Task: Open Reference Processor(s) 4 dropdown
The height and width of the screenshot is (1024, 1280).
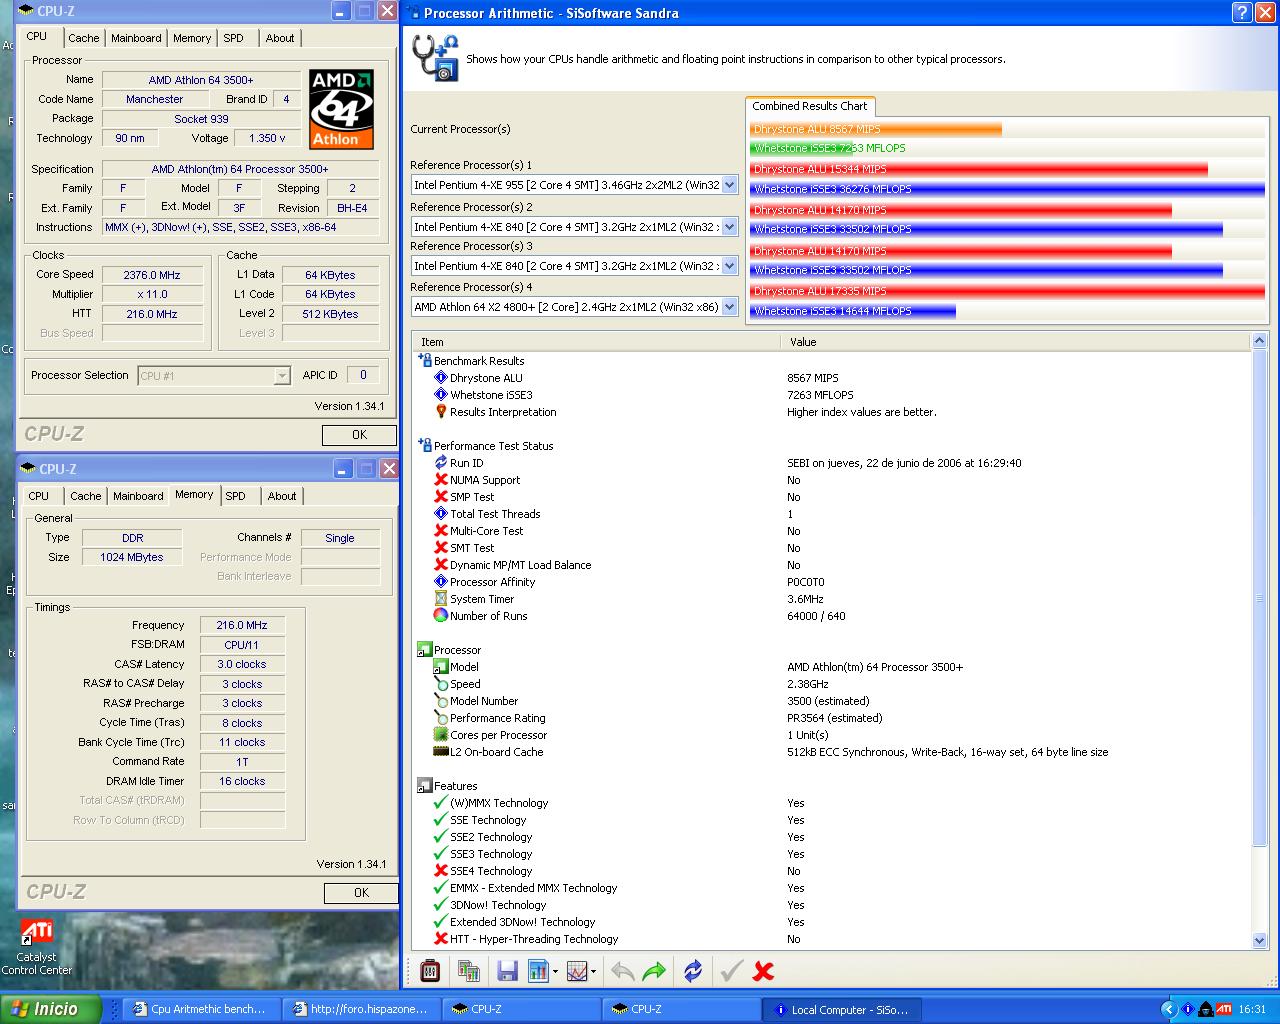Action: (x=729, y=307)
